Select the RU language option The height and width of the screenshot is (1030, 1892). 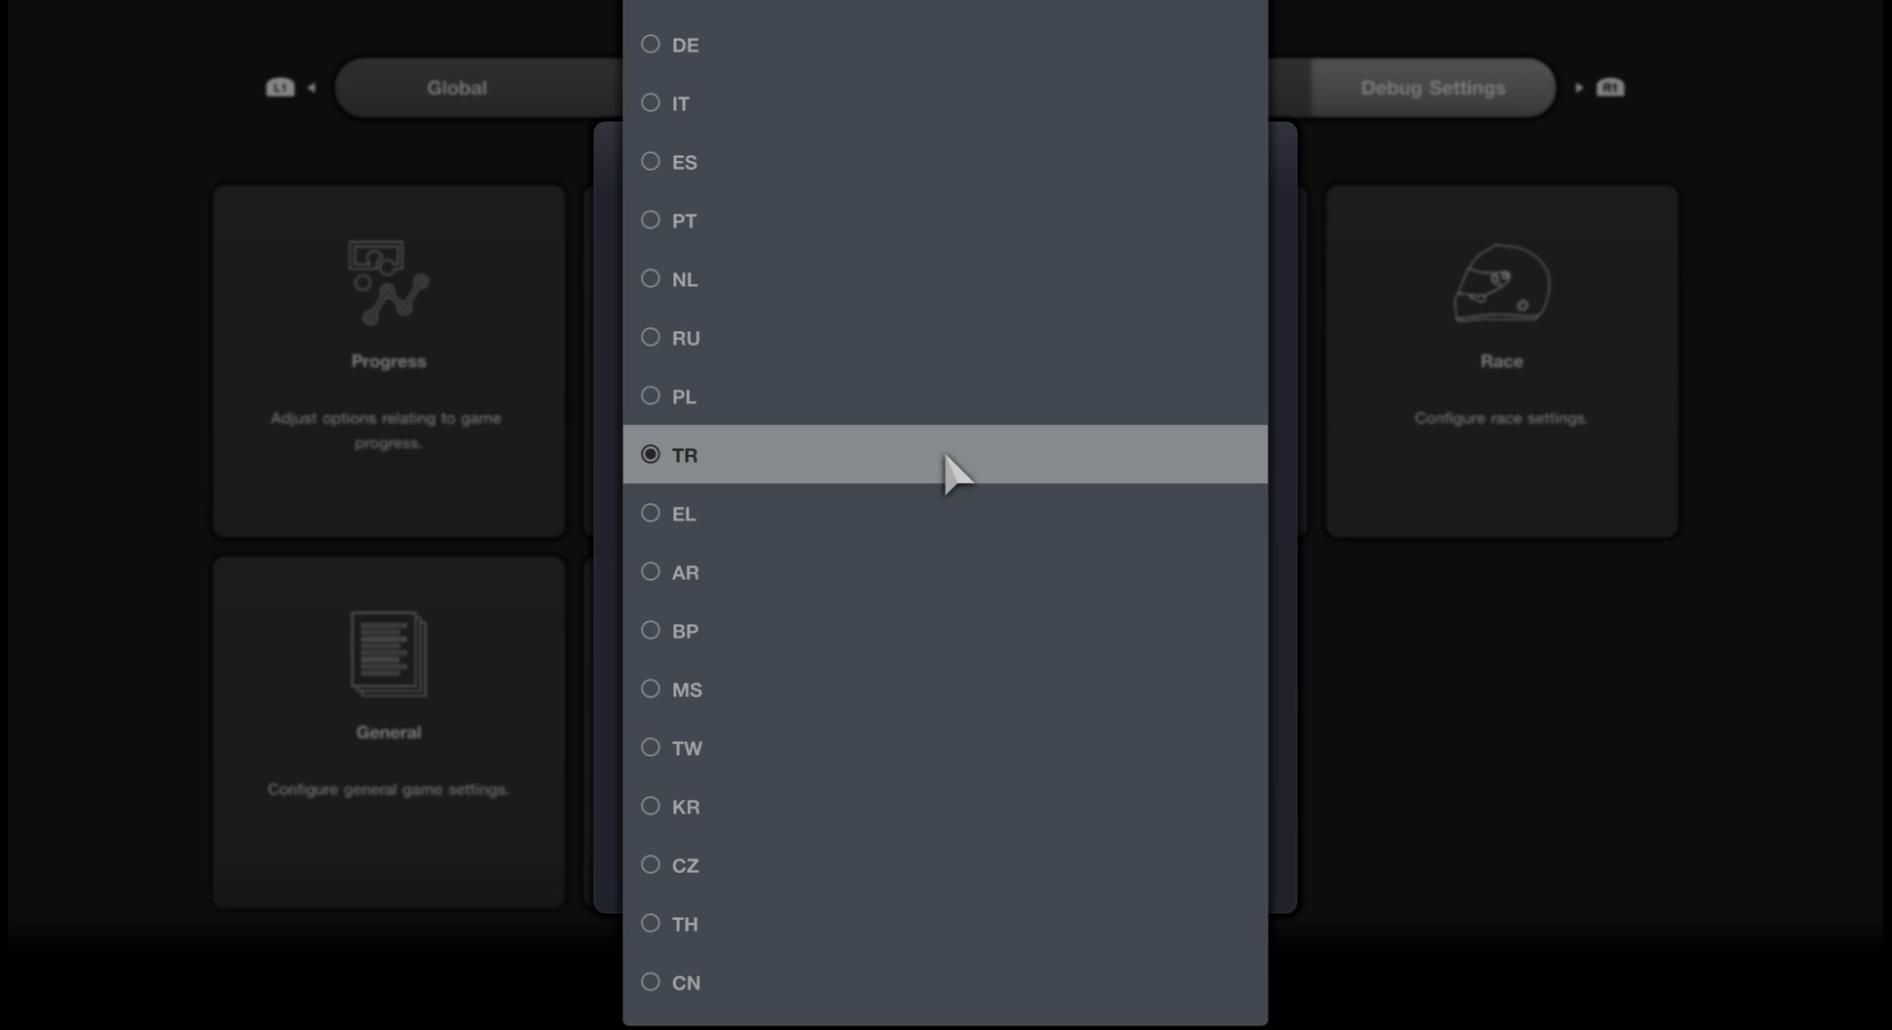(x=651, y=338)
